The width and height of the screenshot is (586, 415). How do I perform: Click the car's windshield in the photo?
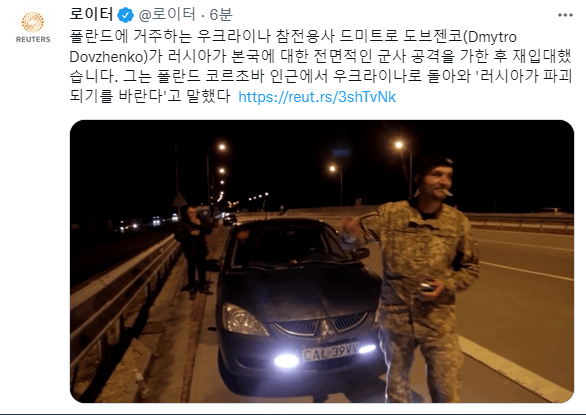click(x=290, y=245)
